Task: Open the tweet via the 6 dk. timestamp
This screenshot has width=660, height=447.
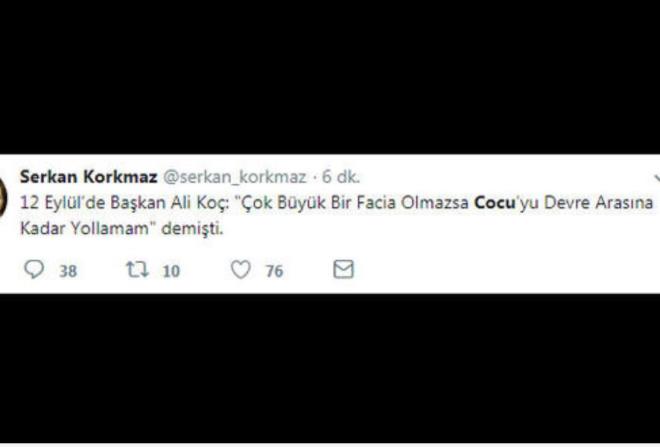Action: point(341,177)
